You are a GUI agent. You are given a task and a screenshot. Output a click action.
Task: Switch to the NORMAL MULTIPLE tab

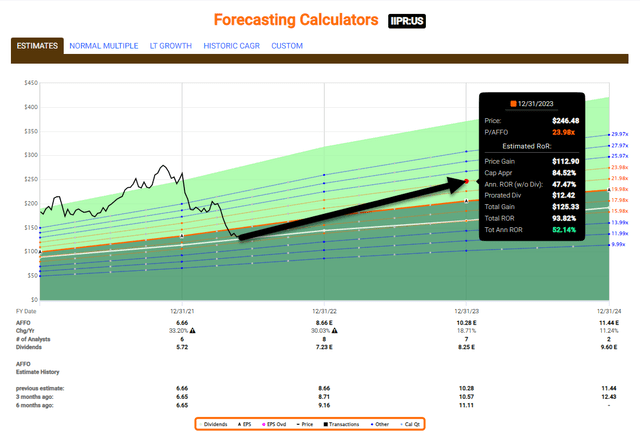[x=104, y=46]
